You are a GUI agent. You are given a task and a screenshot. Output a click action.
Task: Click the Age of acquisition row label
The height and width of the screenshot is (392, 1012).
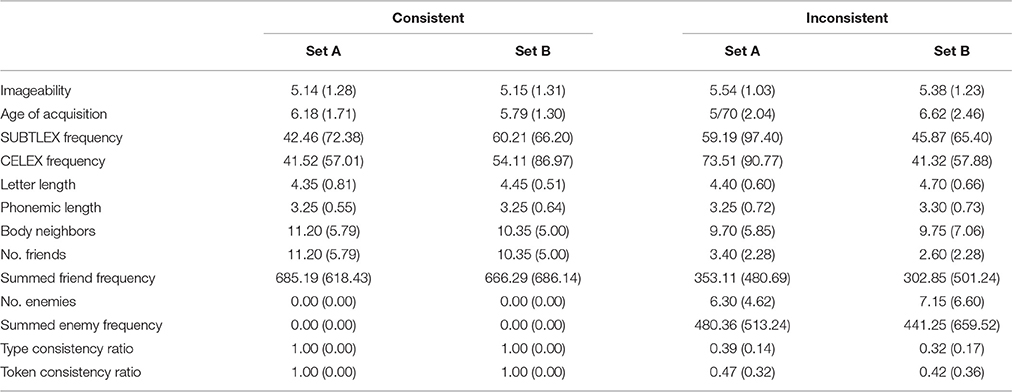(x=54, y=114)
